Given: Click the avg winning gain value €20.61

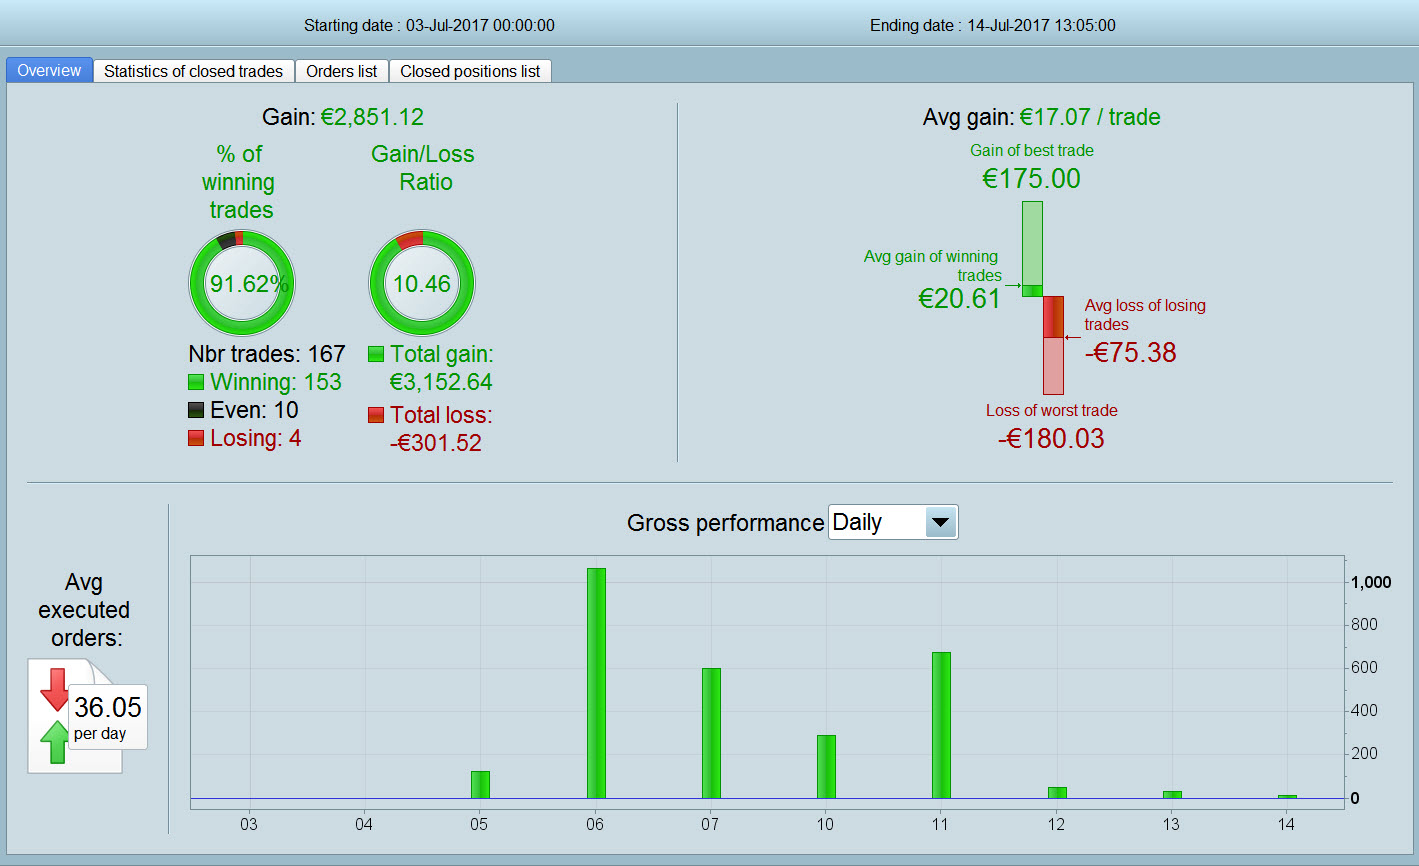Looking at the screenshot, I should coord(959,299).
